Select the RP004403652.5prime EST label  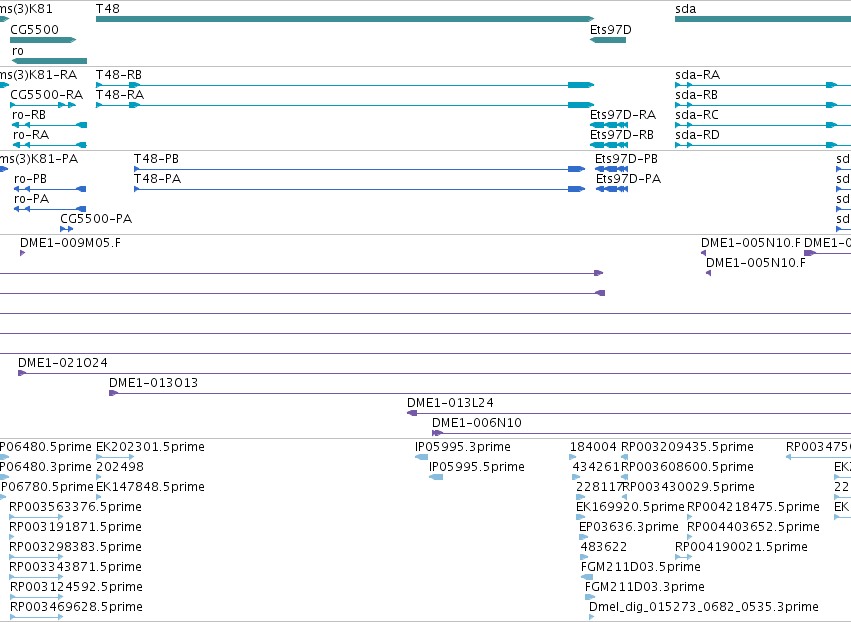coord(753,527)
